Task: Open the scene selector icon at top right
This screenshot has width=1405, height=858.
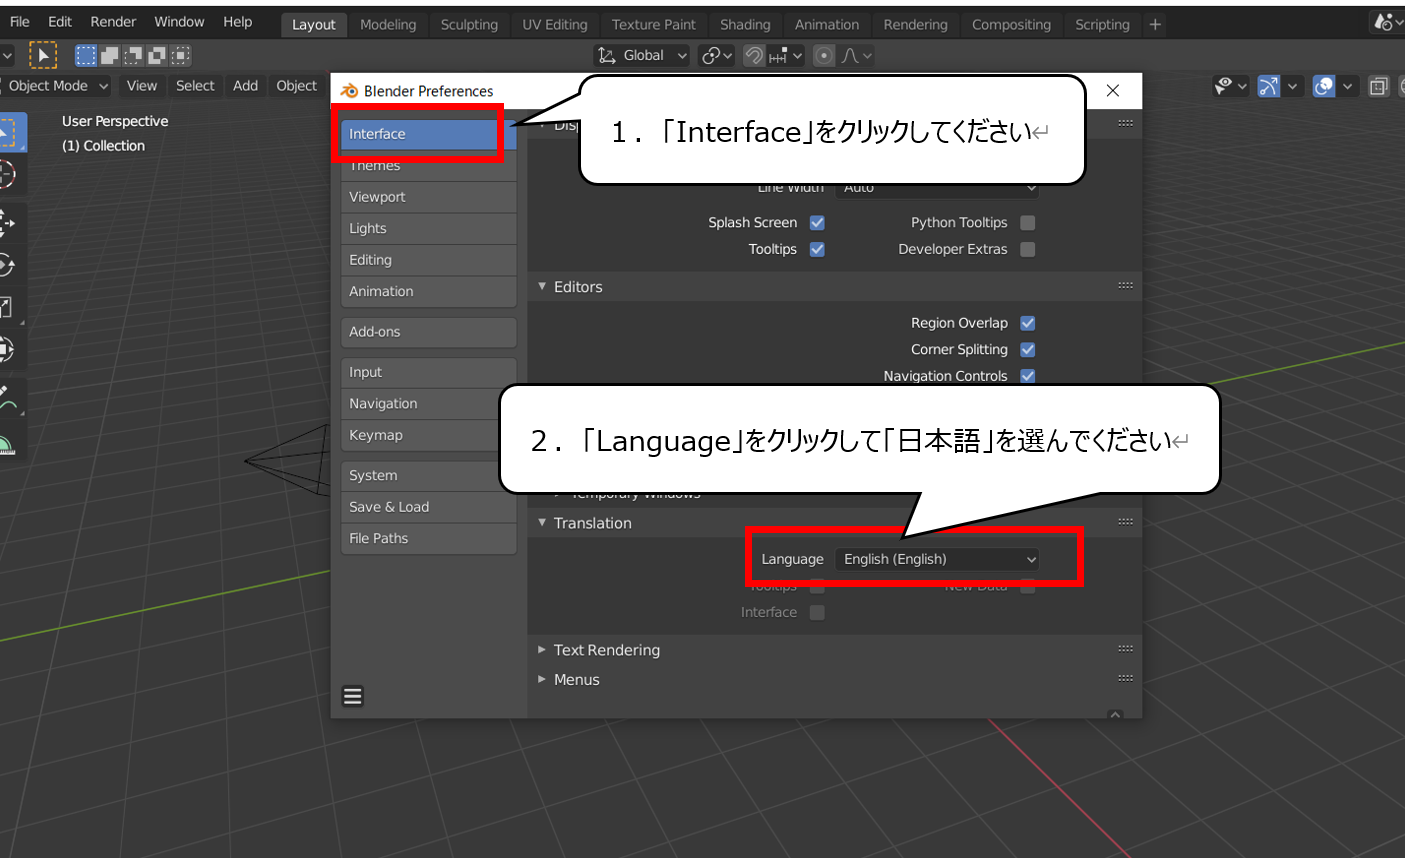Action: (1387, 22)
